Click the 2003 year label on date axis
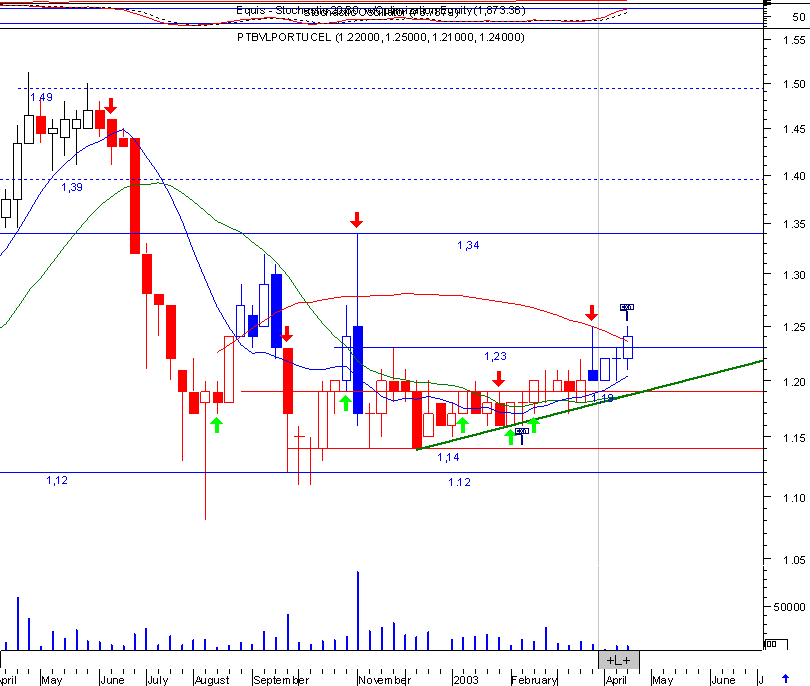 [465, 680]
